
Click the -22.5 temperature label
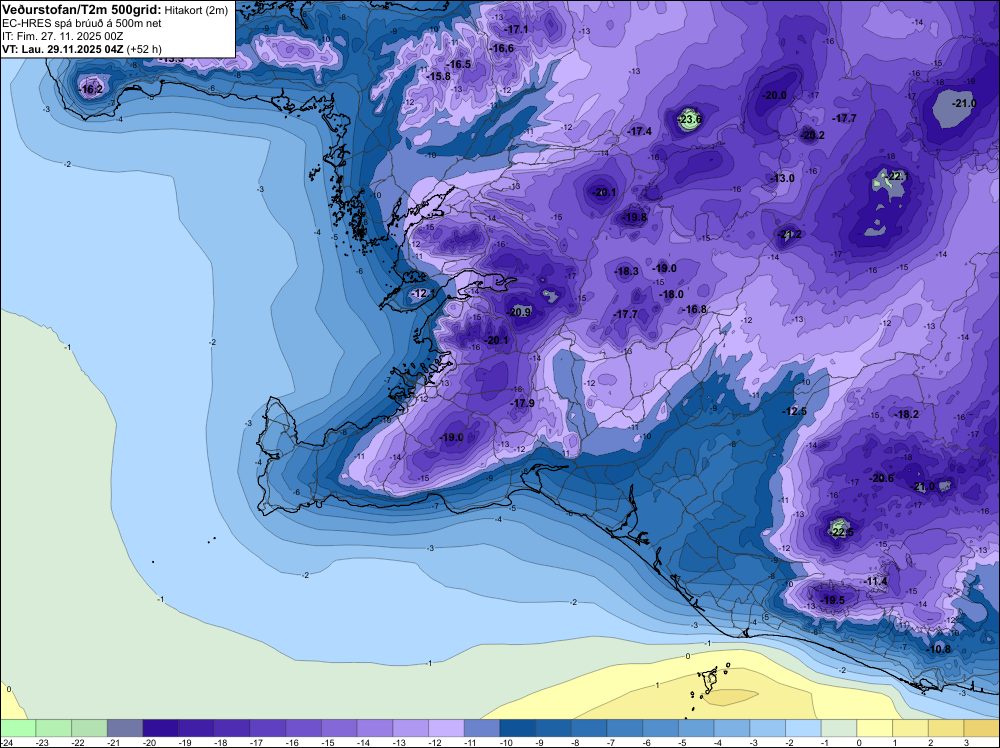pos(842,532)
